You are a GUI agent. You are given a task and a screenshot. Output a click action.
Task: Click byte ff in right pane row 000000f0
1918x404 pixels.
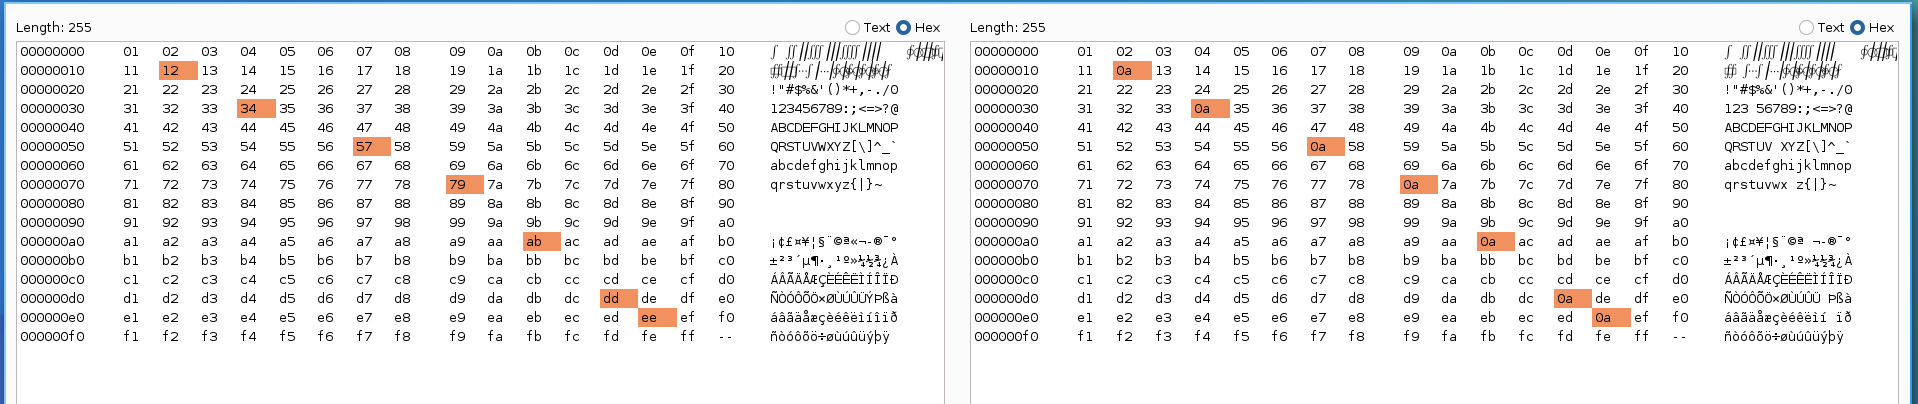1641,337
